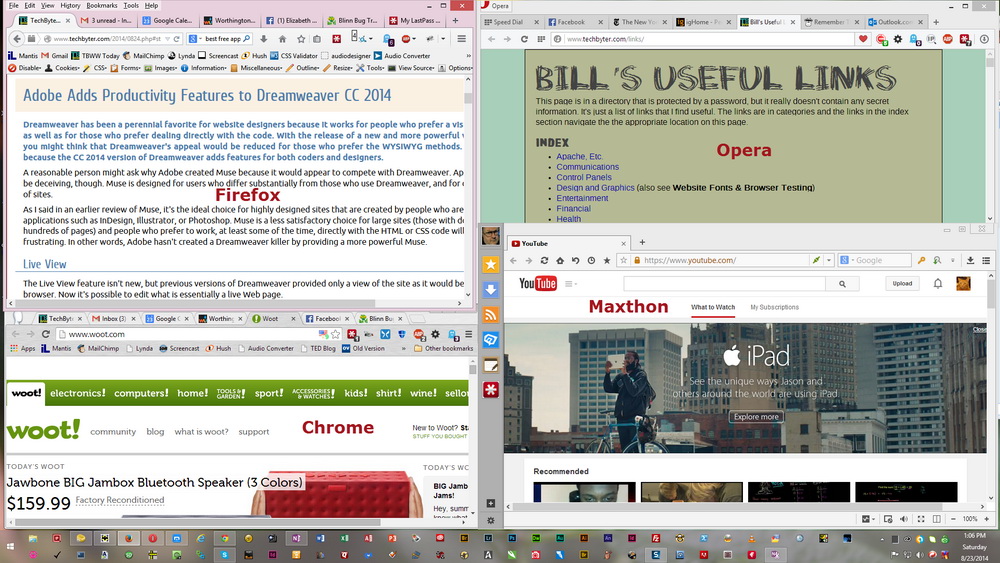1000x563 pixels.
Task: Switch to My LastPass tab in Firefox
Action: (x=413, y=20)
